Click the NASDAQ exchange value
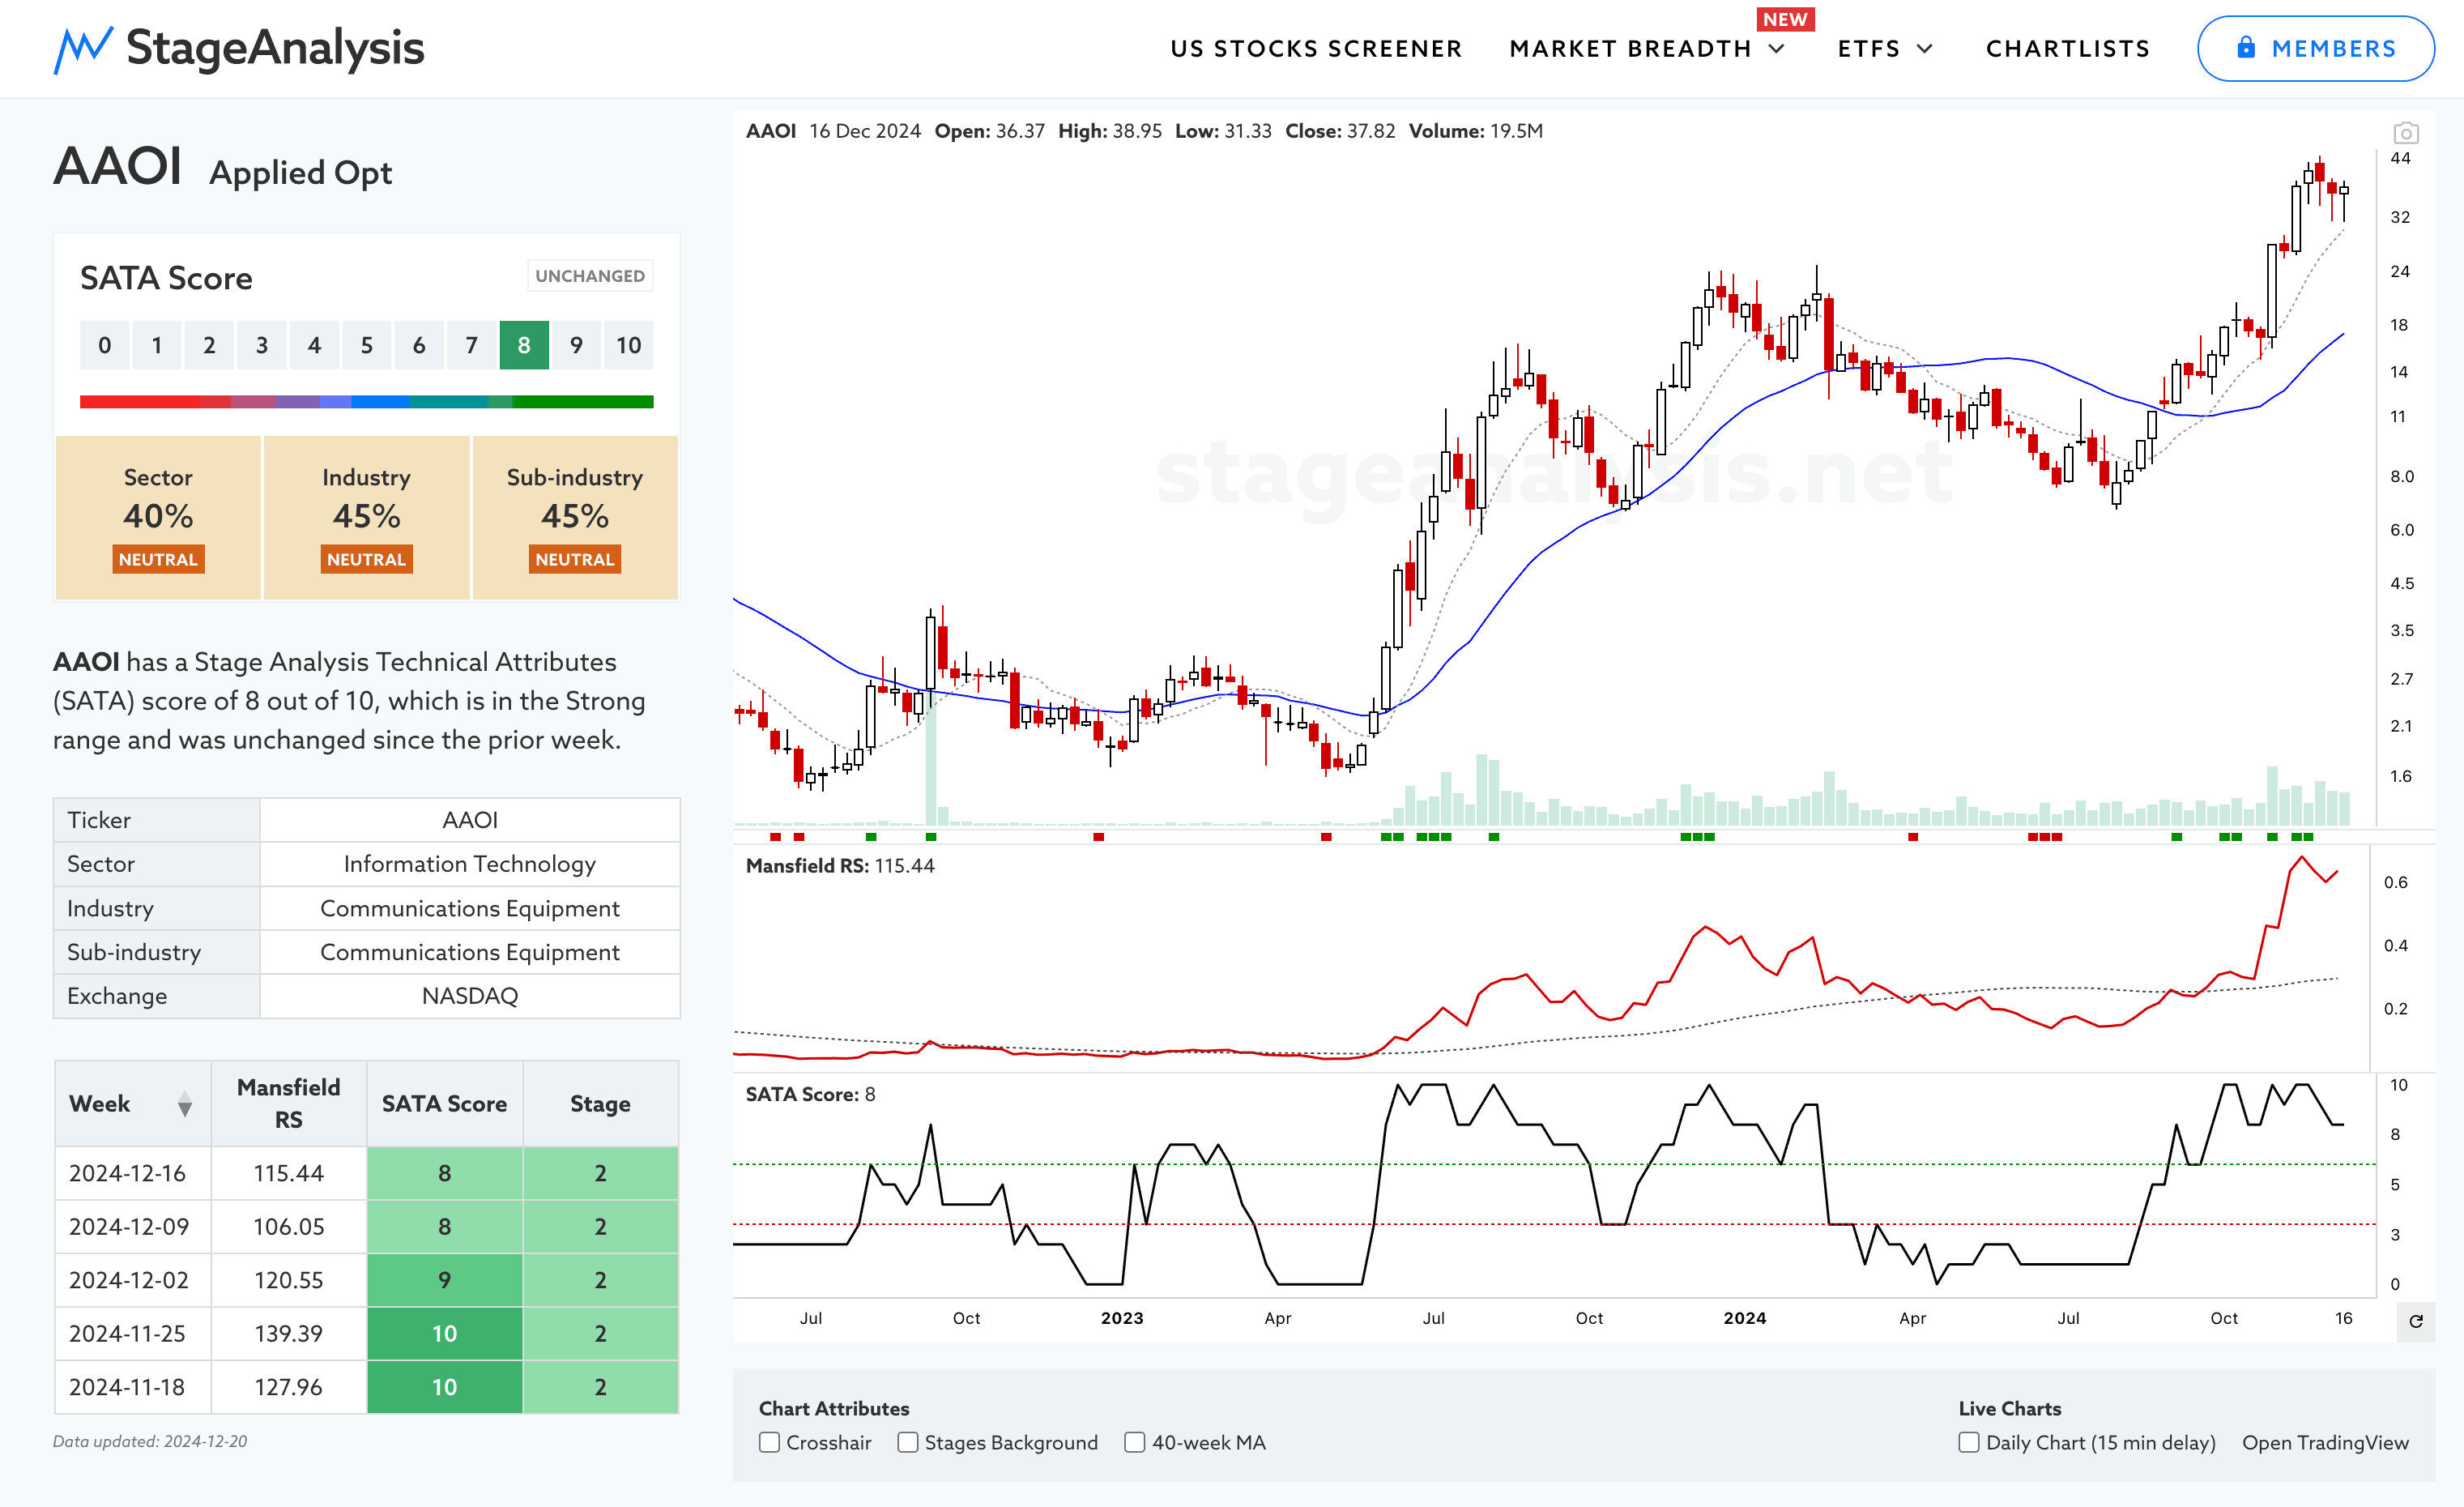 tap(469, 996)
